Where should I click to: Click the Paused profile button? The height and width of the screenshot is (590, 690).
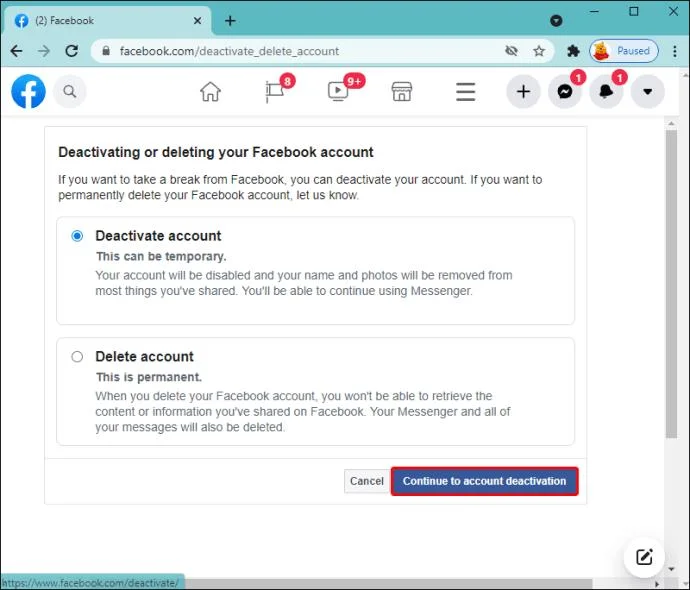tap(624, 51)
